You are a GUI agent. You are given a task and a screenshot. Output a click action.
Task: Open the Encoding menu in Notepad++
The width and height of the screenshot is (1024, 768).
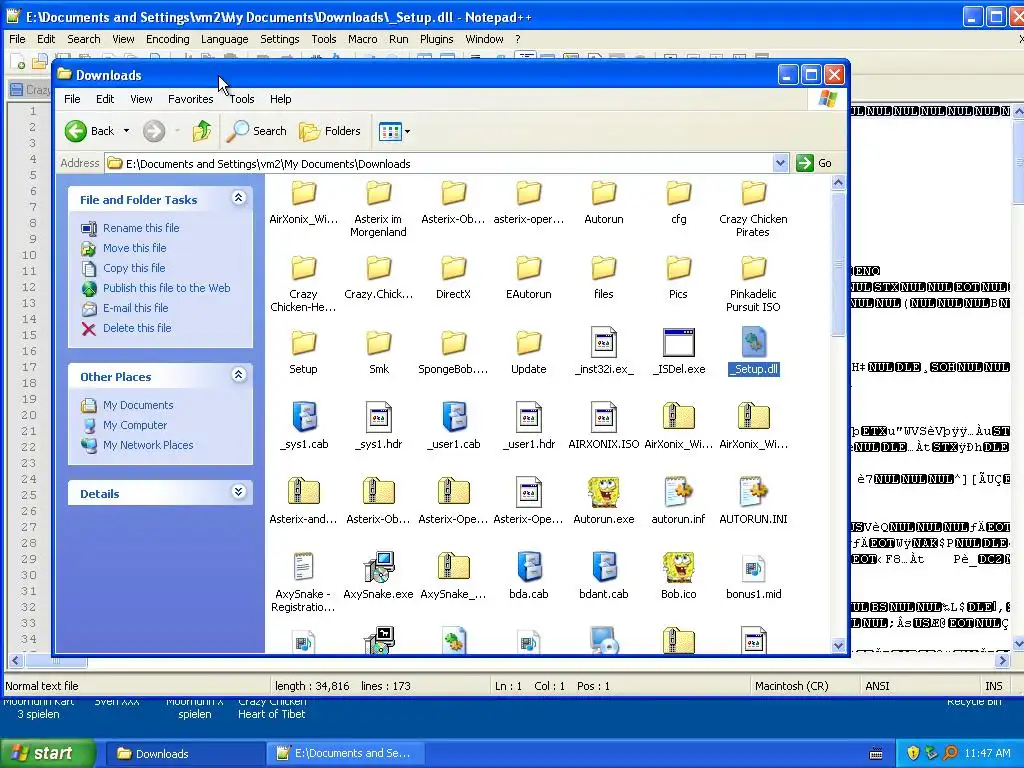tap(168, 39)
